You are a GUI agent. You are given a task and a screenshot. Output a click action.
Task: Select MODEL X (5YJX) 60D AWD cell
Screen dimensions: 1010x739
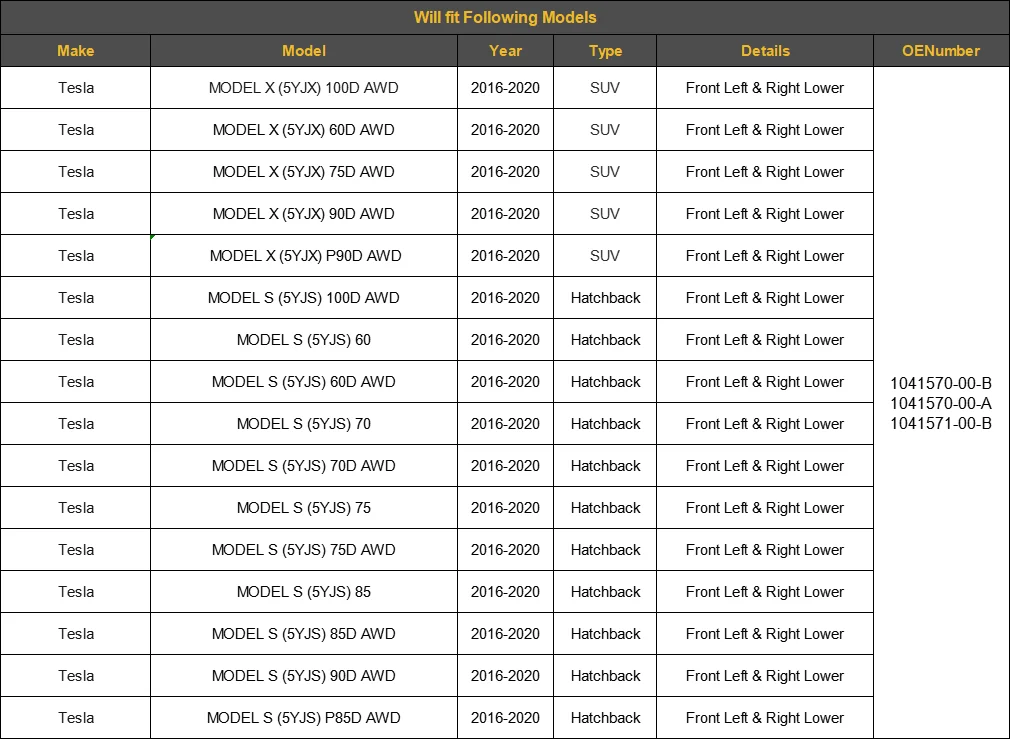(304, 130)
